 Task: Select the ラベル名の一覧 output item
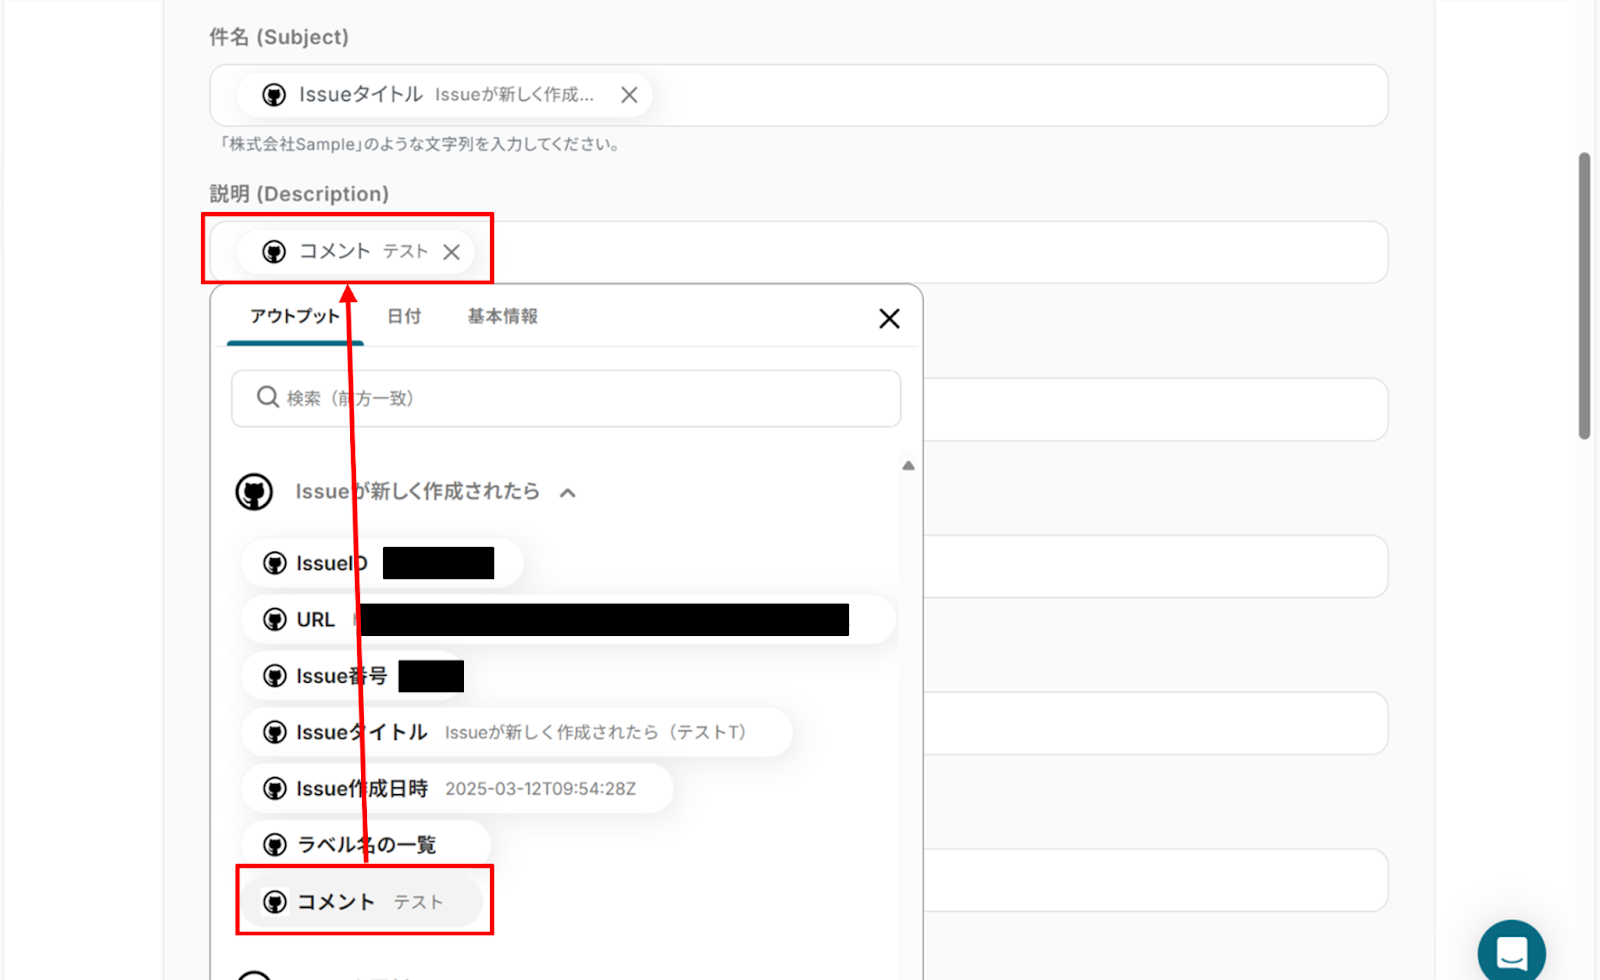pyautogui.click(x=365, y=845)
